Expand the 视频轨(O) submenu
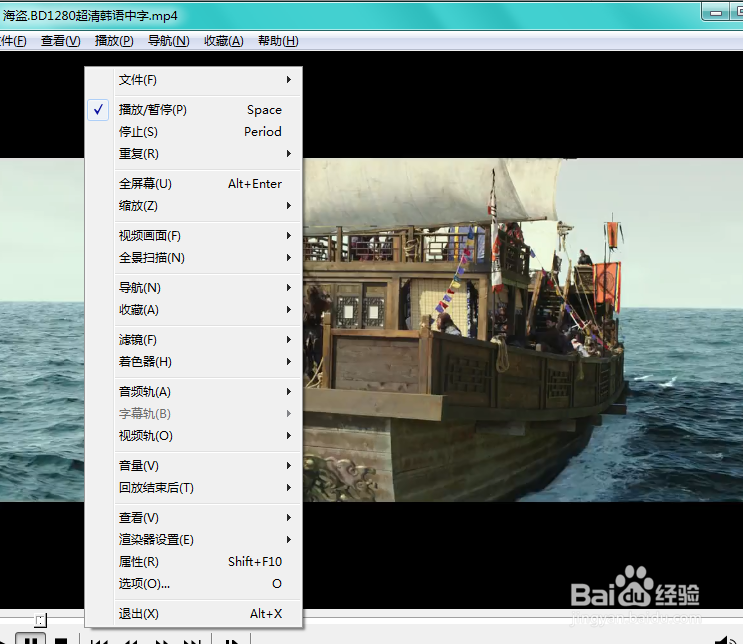 pos(193,436)
